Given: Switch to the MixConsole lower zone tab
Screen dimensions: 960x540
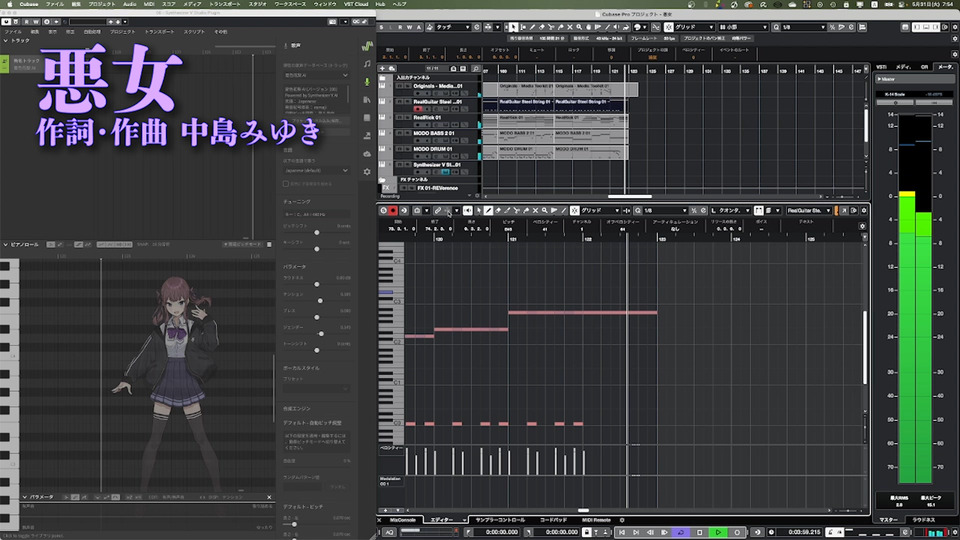Looking at the screenshot, I should click(403, 520).
